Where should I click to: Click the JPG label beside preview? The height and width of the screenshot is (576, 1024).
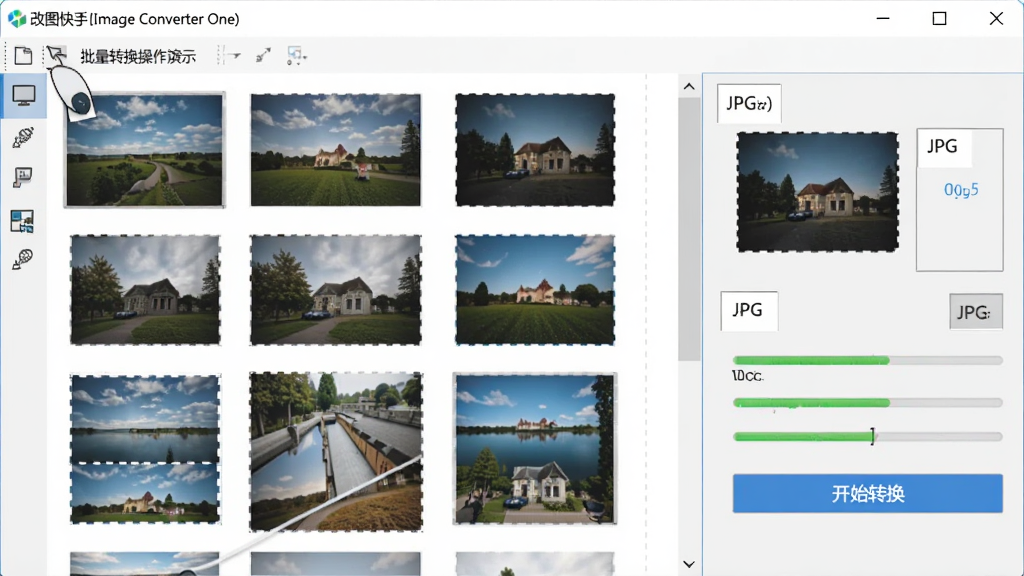(x=942, y=146)
